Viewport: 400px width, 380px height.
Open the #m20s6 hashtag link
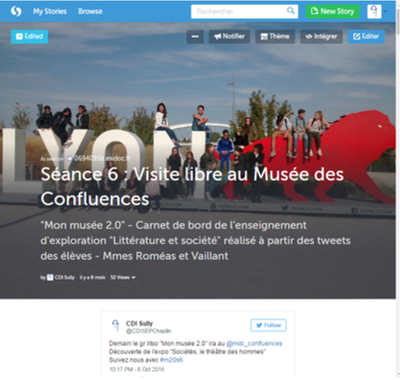tap(171, 360)
